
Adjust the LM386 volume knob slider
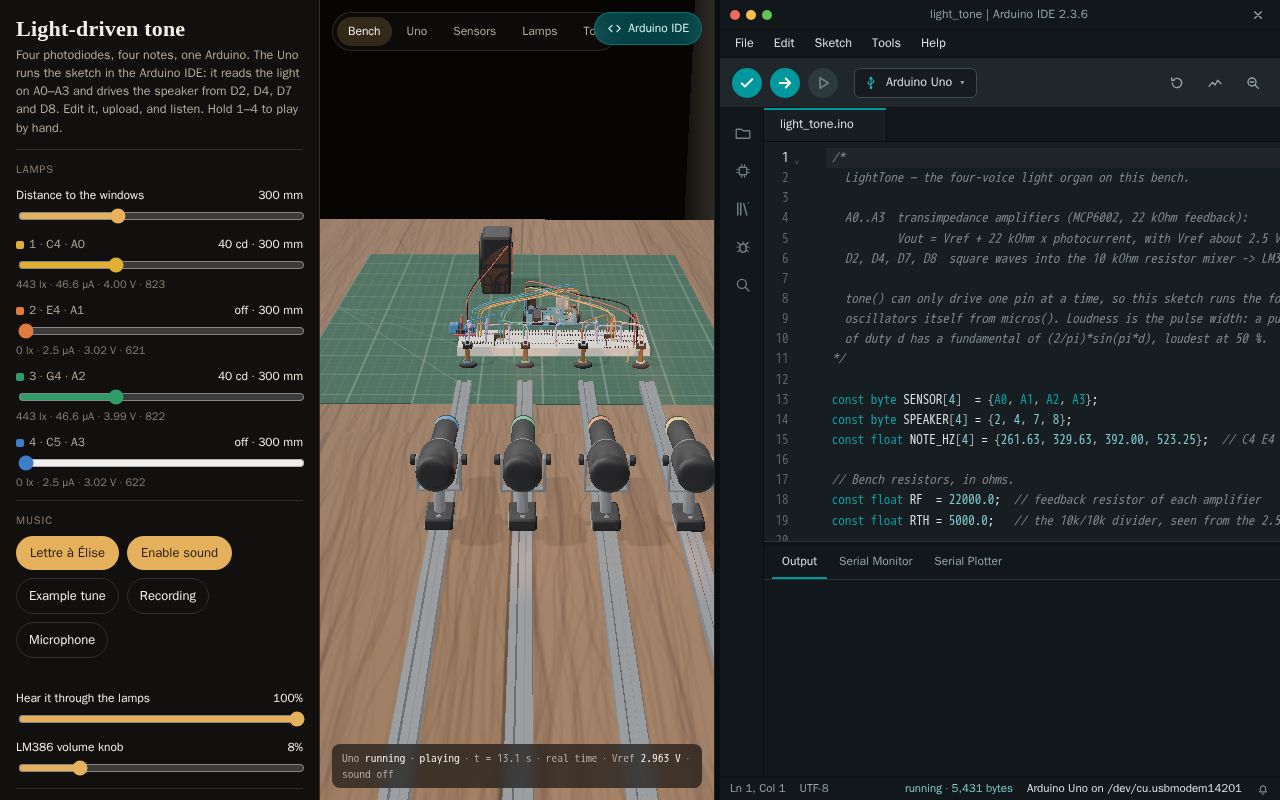160,768
